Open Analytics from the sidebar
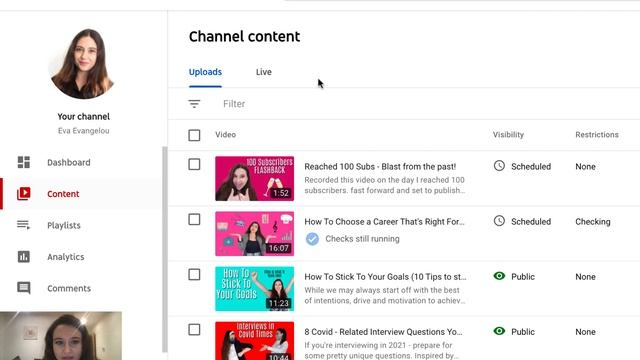This screenshot has height=360, width=640. [66, 257]
